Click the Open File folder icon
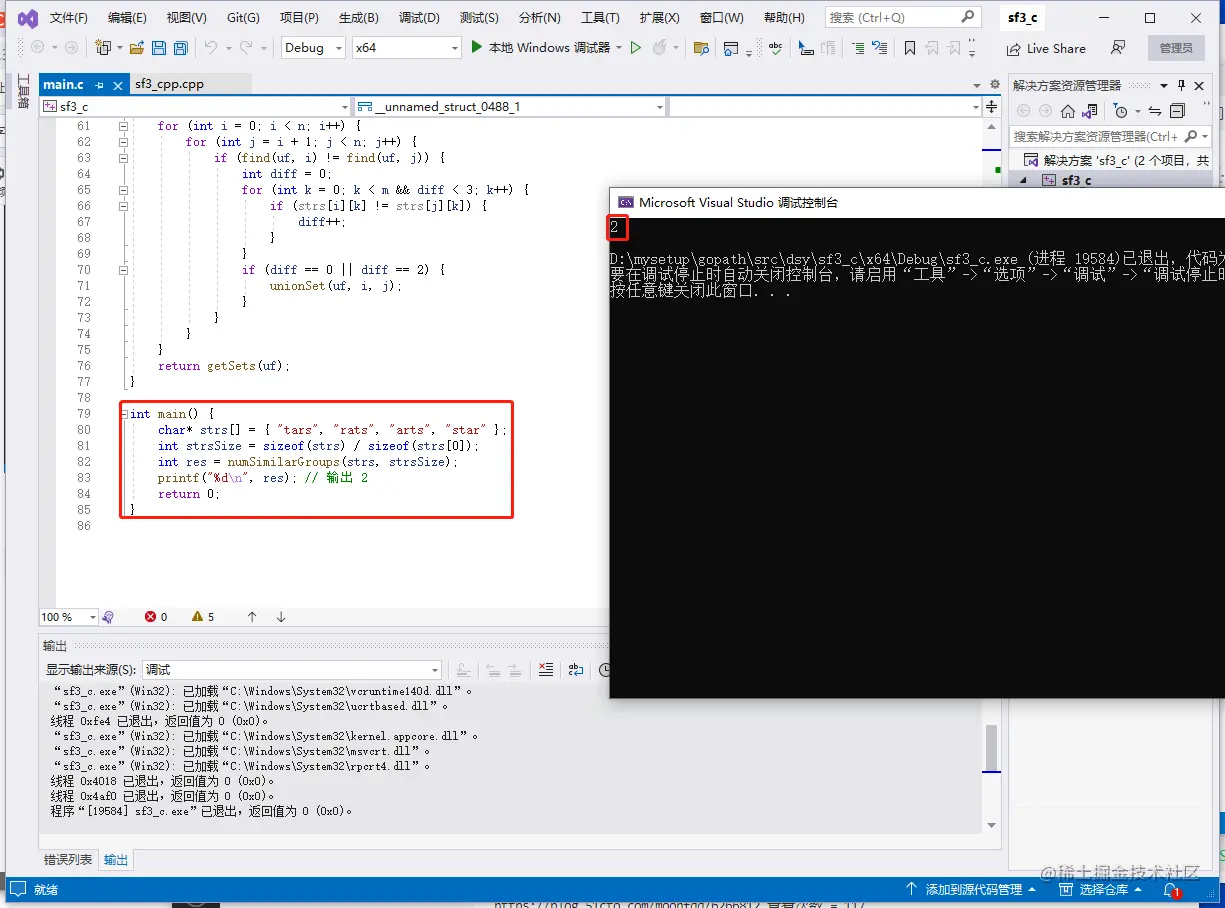 (137, 48)
